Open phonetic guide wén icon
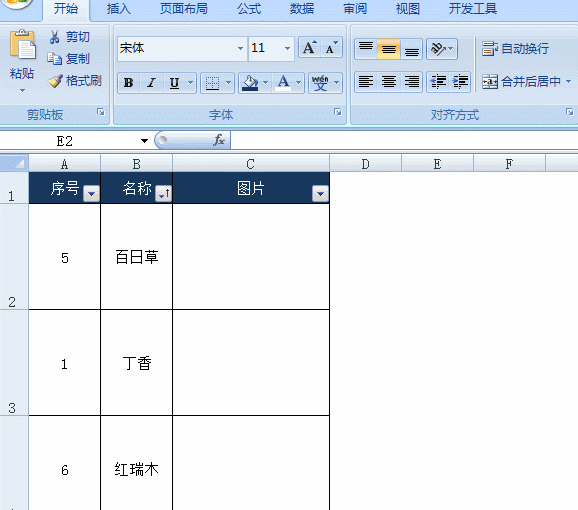Screen dimensions: 578x510 coord(320,83)
